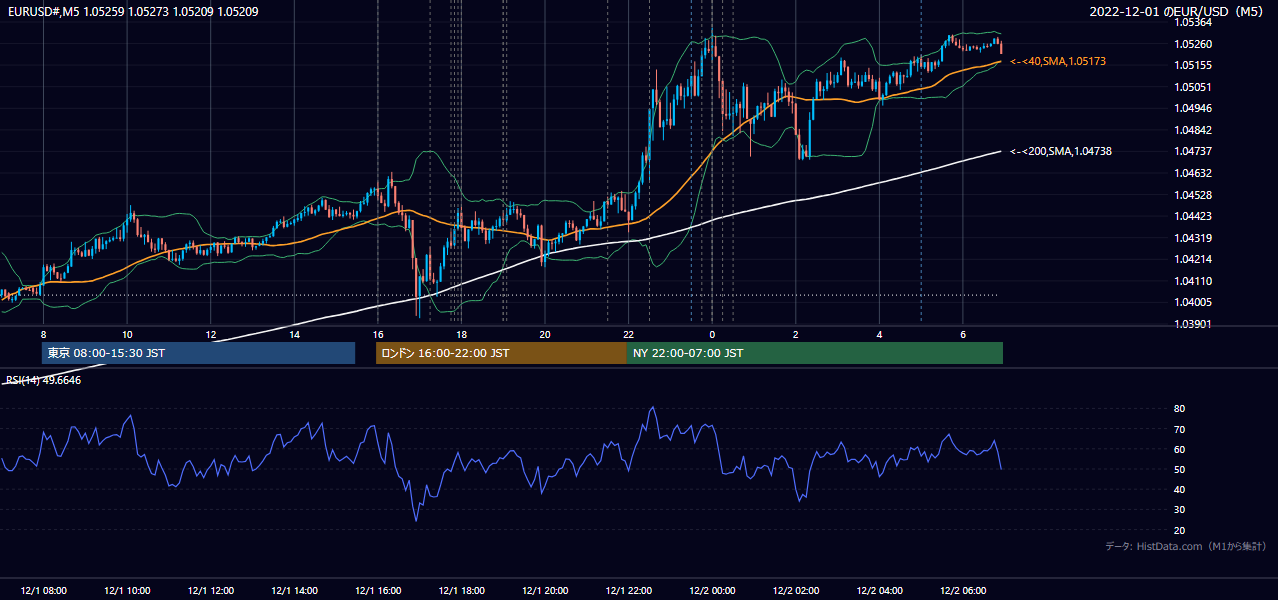1278x600 pixels.
Task: Click the 12/2 06:00 bottom time label
Action: pos(963,591)
